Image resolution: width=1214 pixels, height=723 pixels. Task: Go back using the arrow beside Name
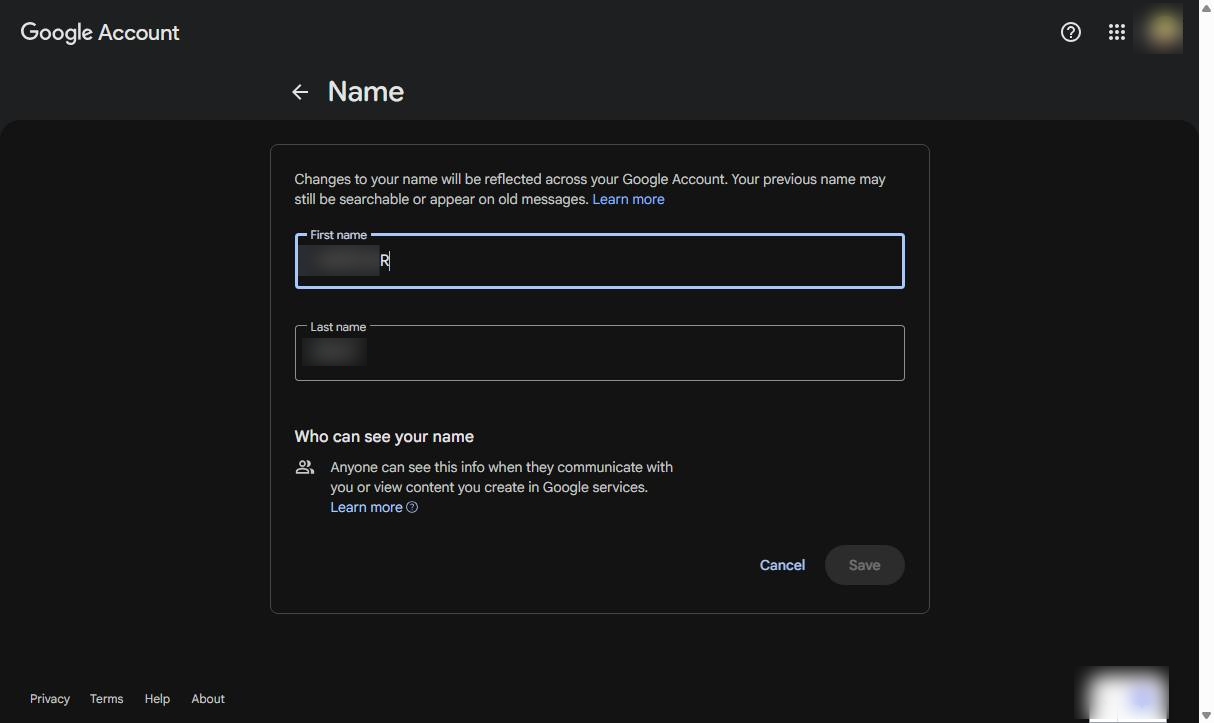point(300,92)
